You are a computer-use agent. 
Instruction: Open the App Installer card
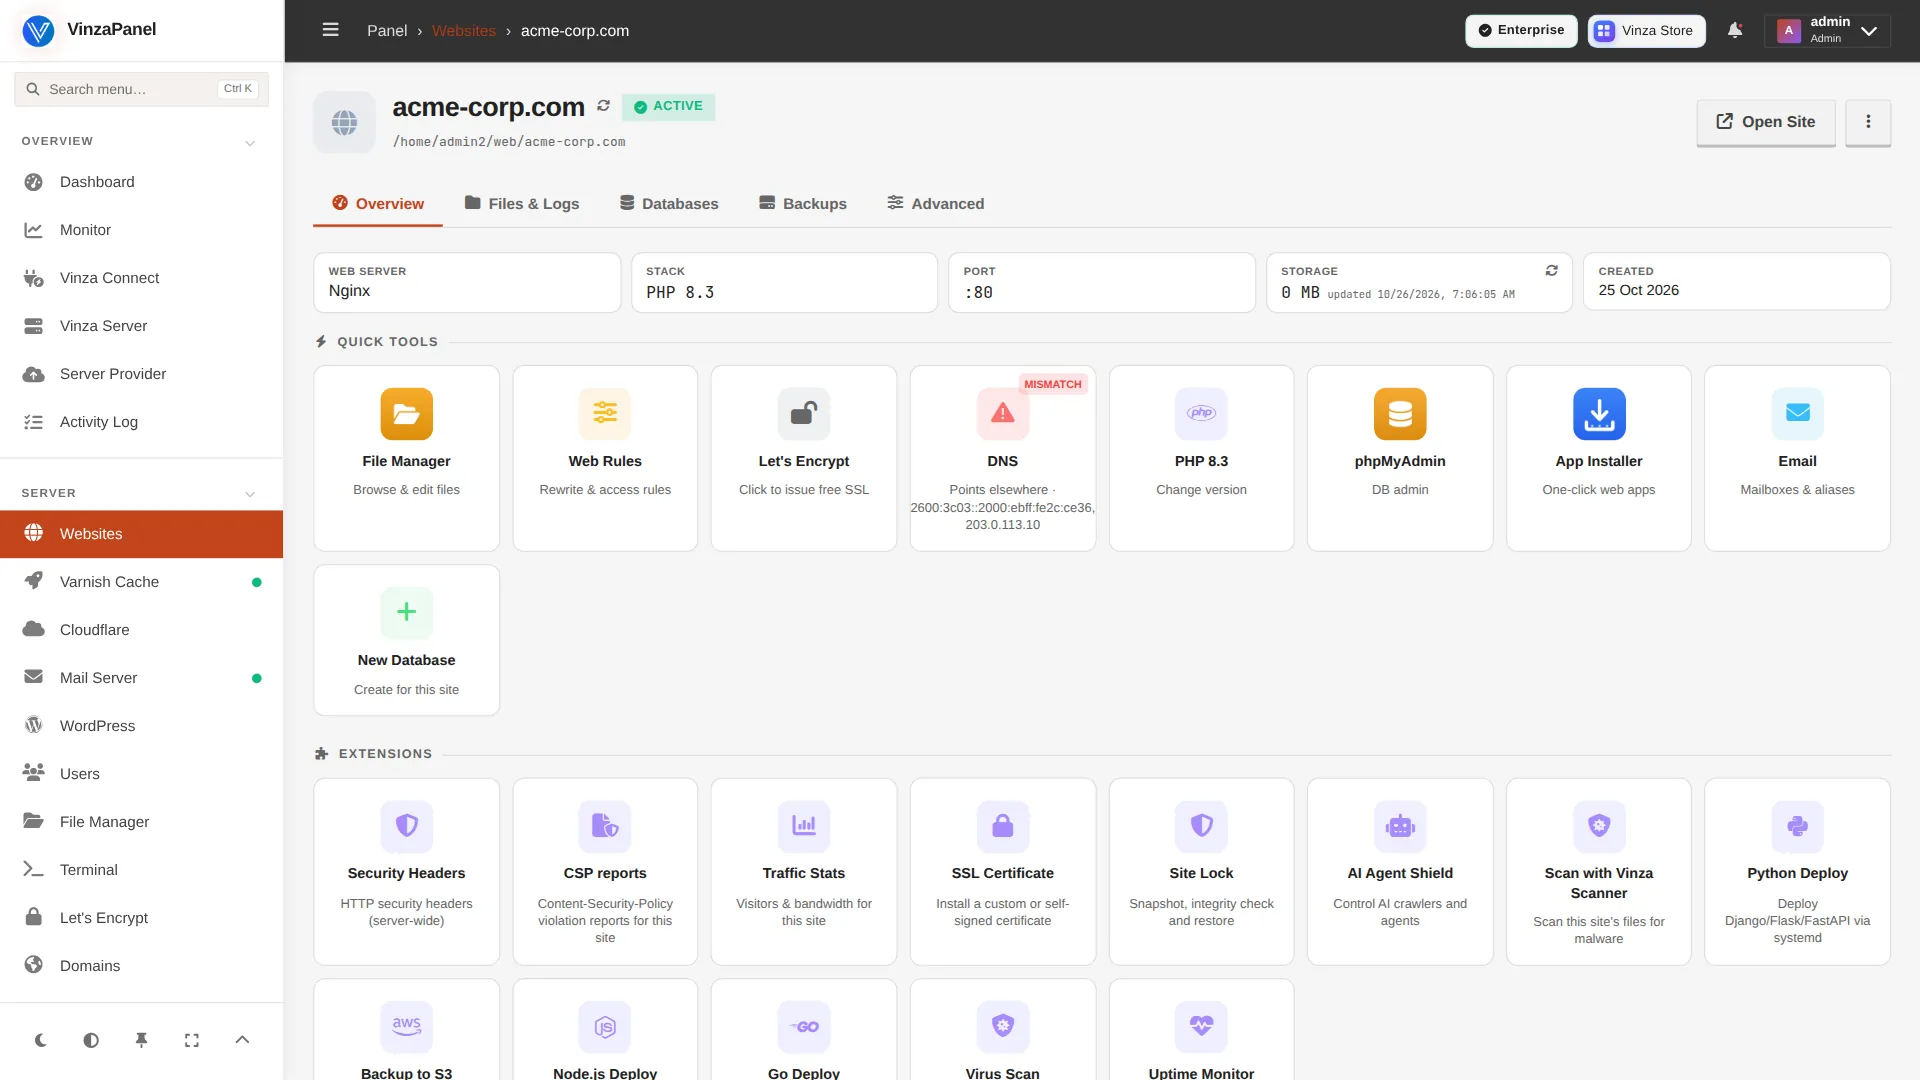1598,458
